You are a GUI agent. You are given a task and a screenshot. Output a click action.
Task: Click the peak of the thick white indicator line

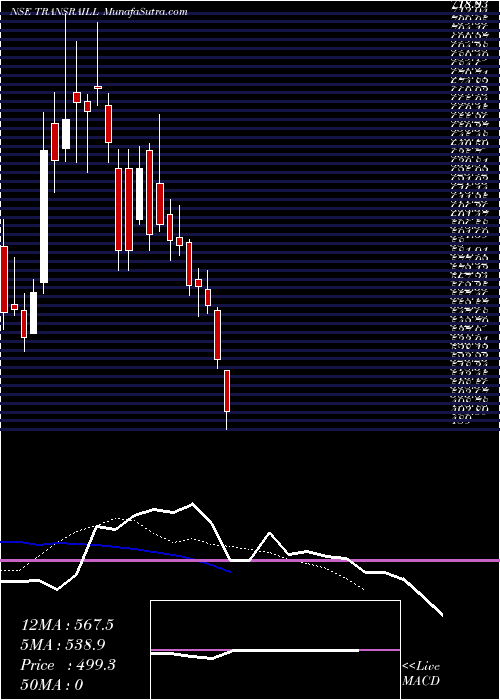(x=192, y=504)
